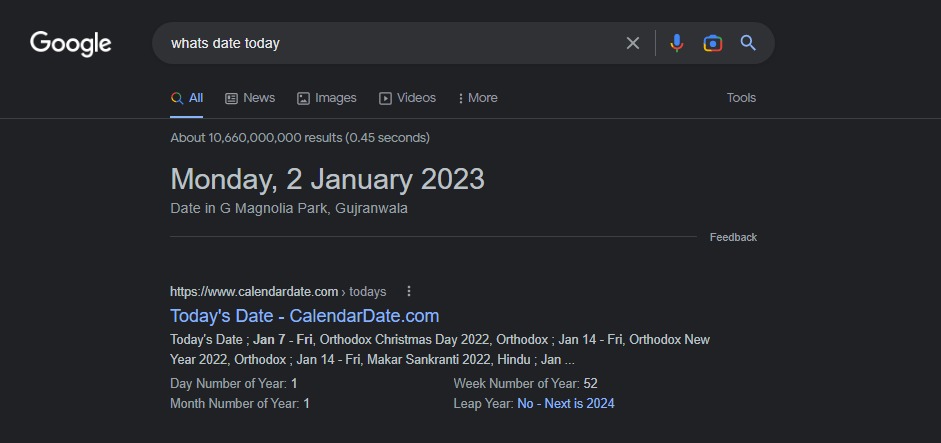Open the "No - Next is 2024" link

(565, 403)
